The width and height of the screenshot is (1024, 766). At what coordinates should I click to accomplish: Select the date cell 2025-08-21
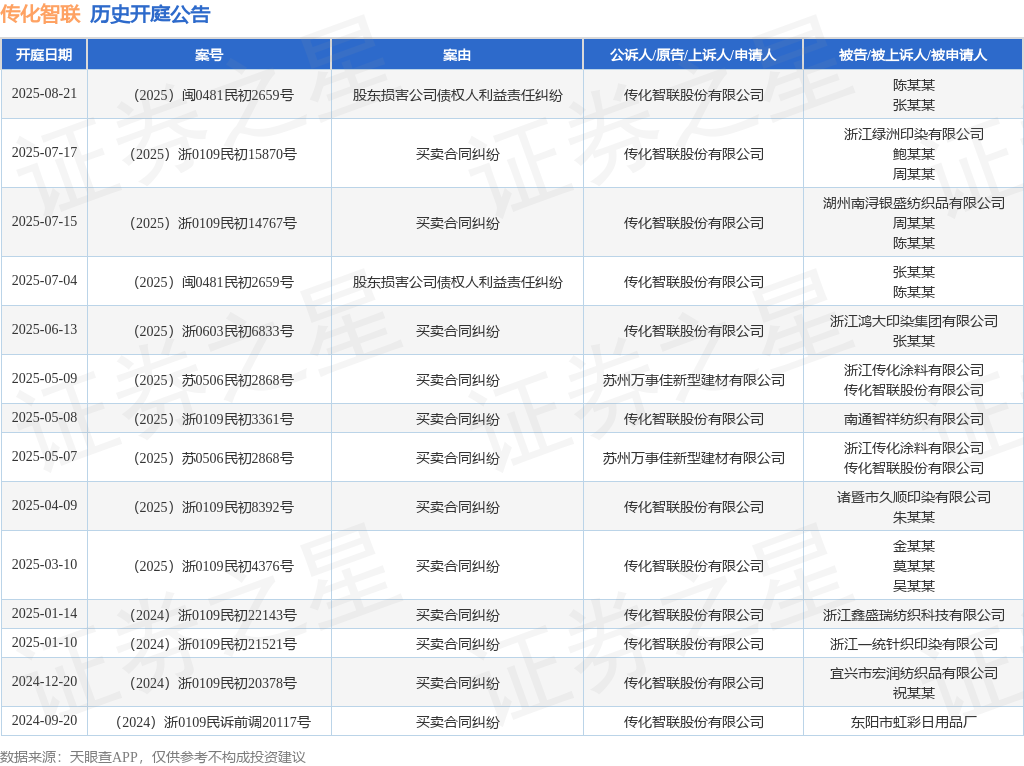(x=44, y=93)
